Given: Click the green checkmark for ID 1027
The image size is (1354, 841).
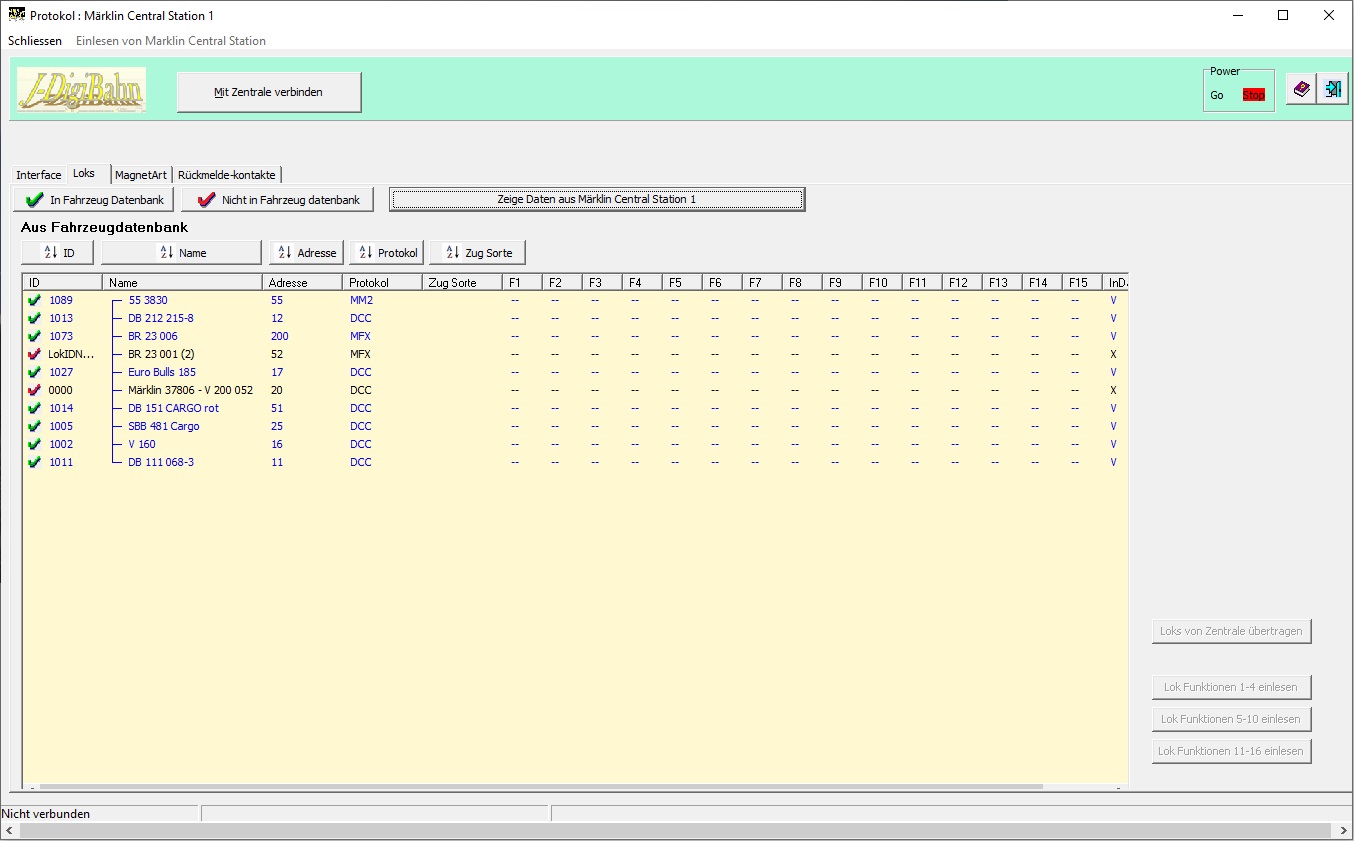Looking at the screenshot, I should (x=35, y=372).
